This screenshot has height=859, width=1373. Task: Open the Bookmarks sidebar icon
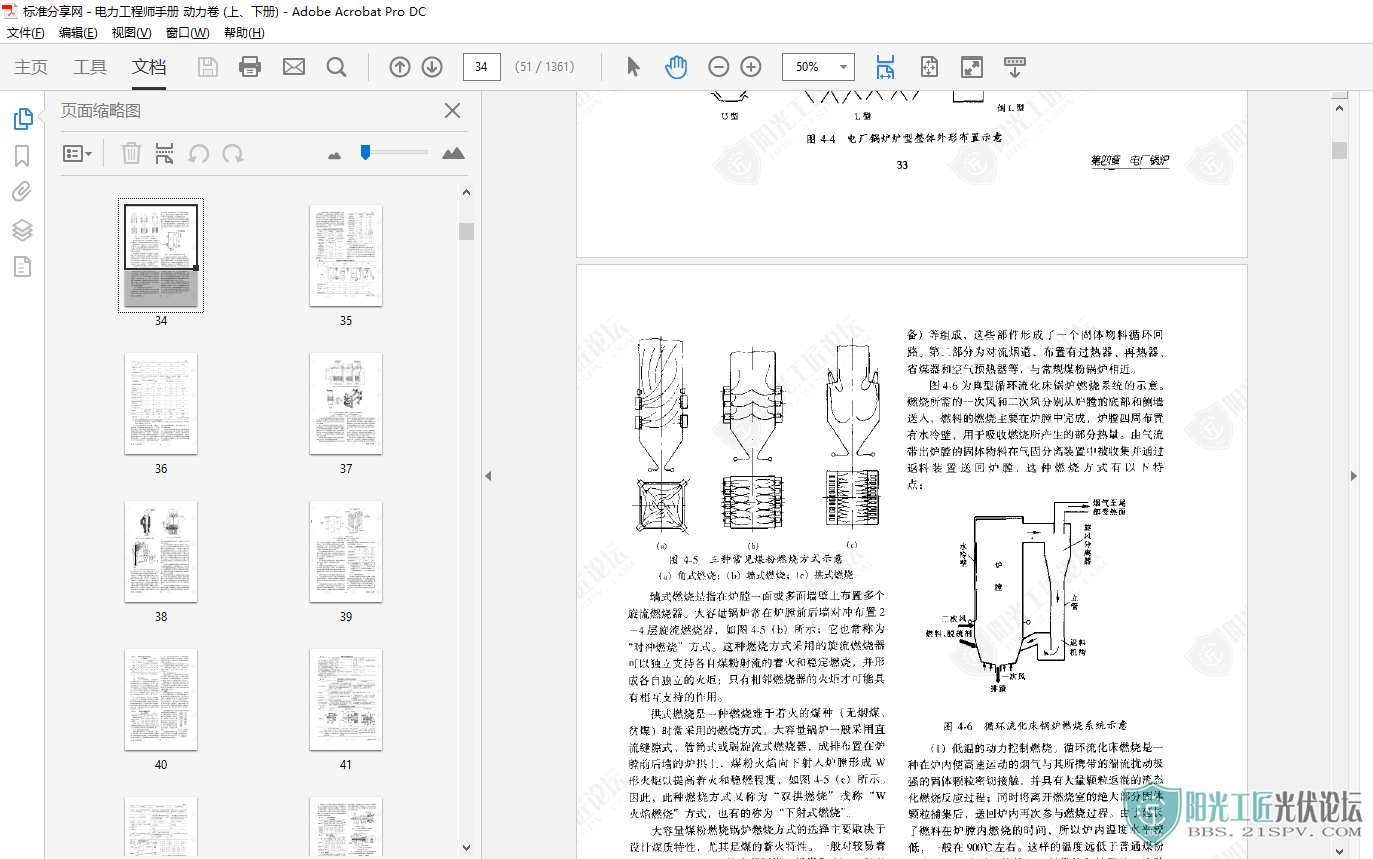tap(22, 156)
